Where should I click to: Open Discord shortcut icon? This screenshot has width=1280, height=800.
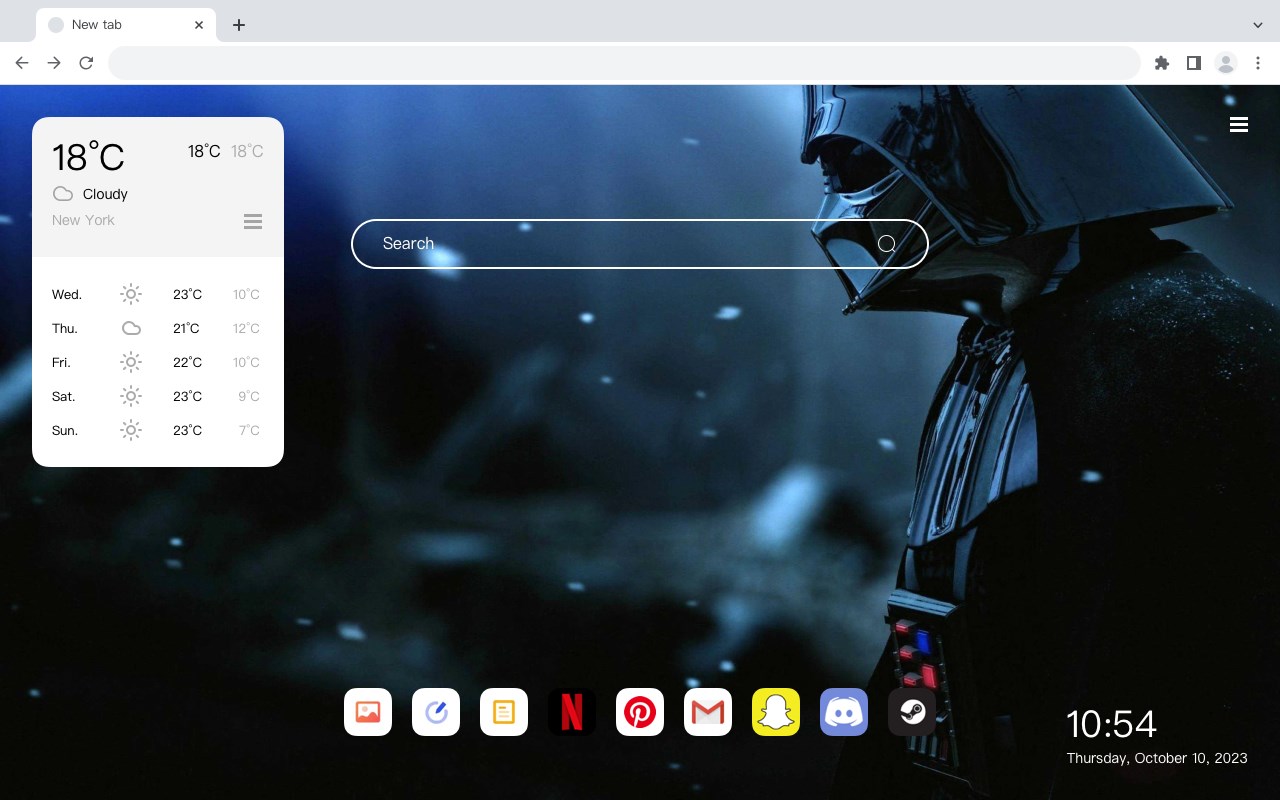[x=844, y=712]
